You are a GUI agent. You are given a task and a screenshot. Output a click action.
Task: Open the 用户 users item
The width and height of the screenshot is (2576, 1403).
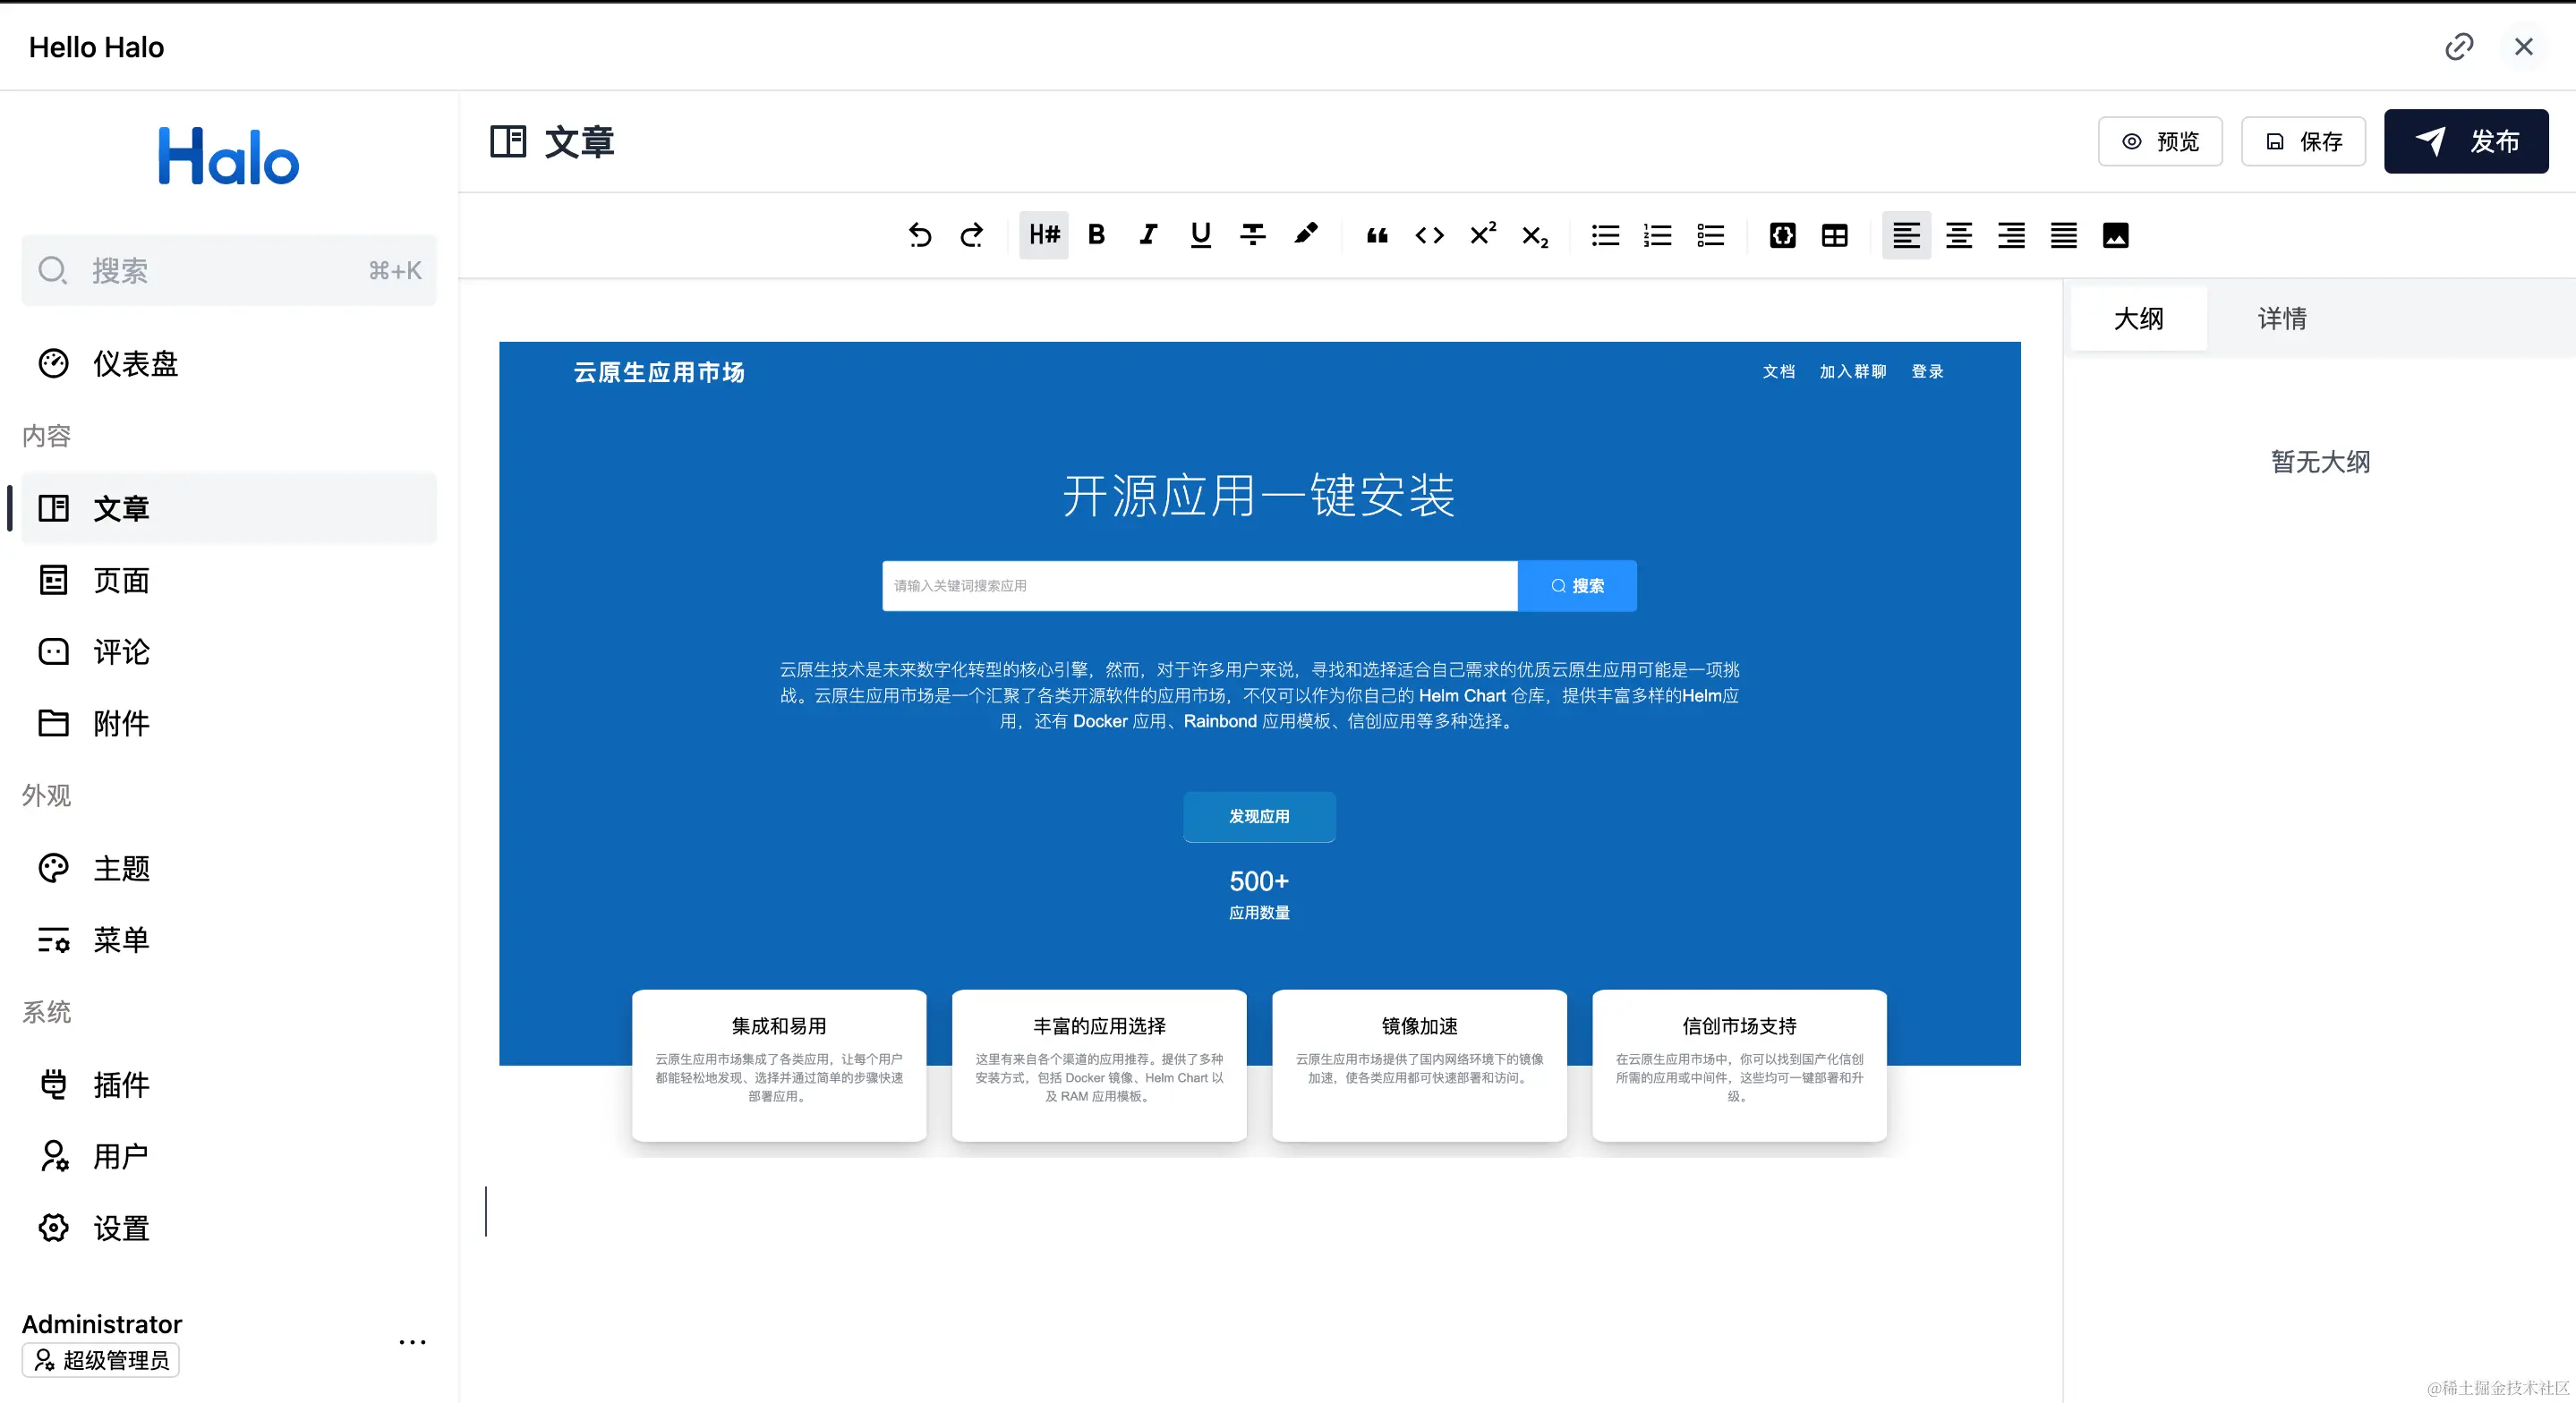tap(229, 1156)
